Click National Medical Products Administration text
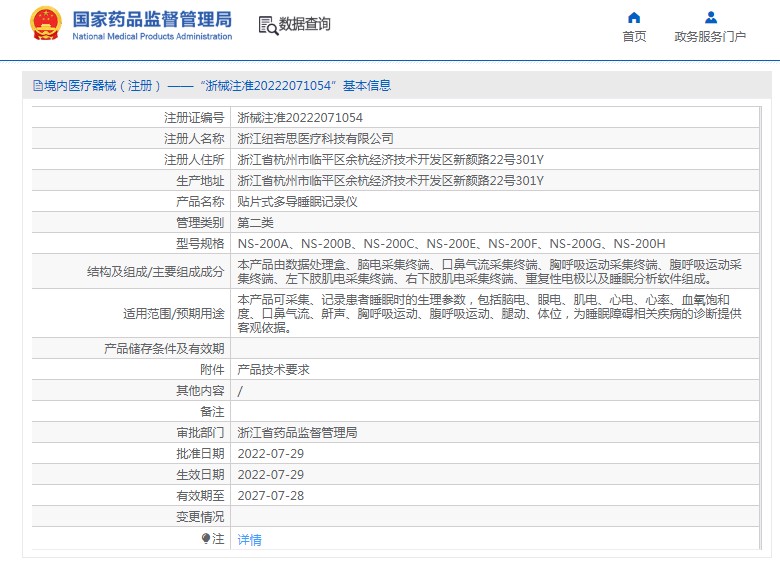Viewport: 780px width, 568px height. click(x=152, y=36)
